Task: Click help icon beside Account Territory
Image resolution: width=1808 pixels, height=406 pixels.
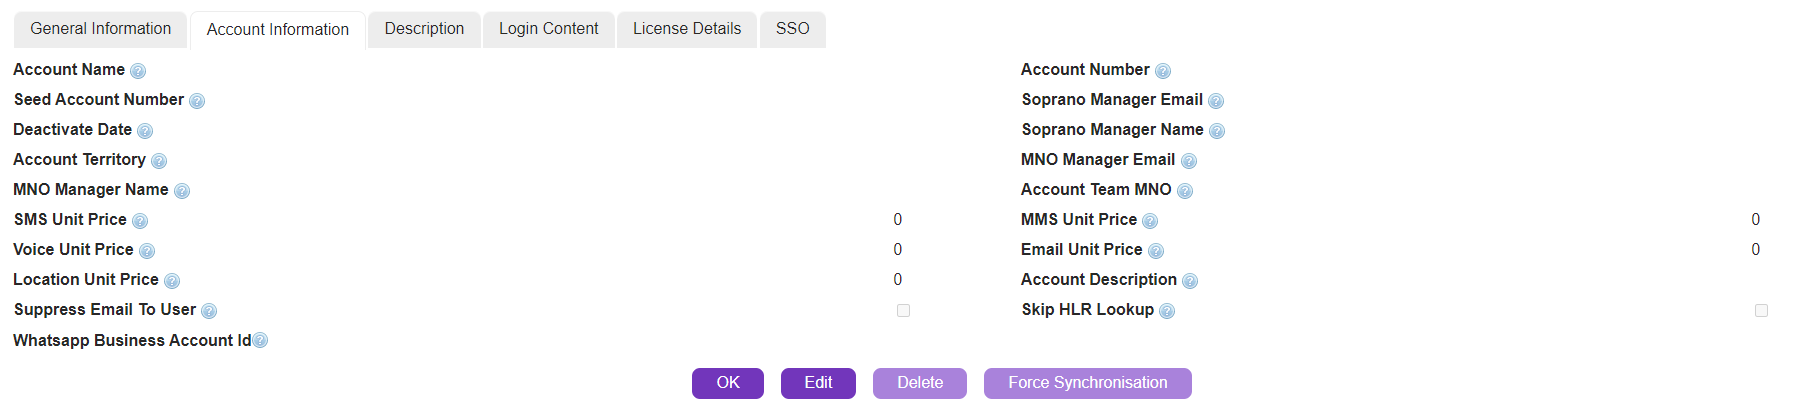Action: click(159, 161)
